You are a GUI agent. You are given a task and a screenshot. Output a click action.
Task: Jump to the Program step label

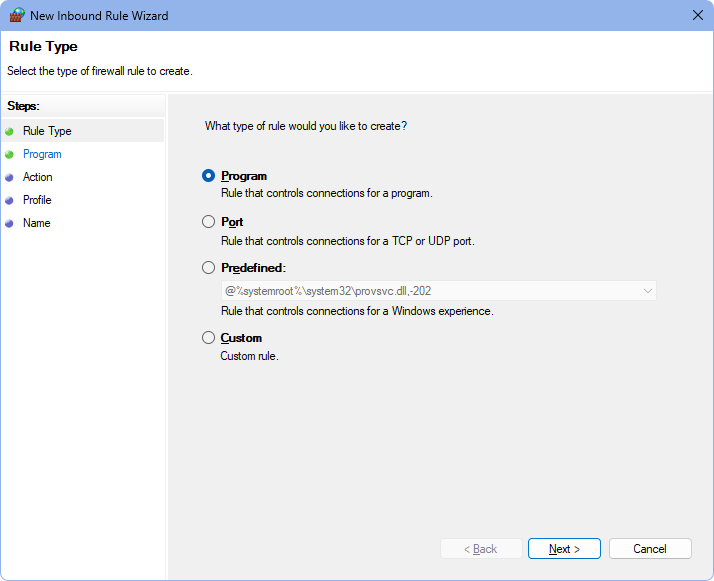pyautogui.click(x=42, y=154)
